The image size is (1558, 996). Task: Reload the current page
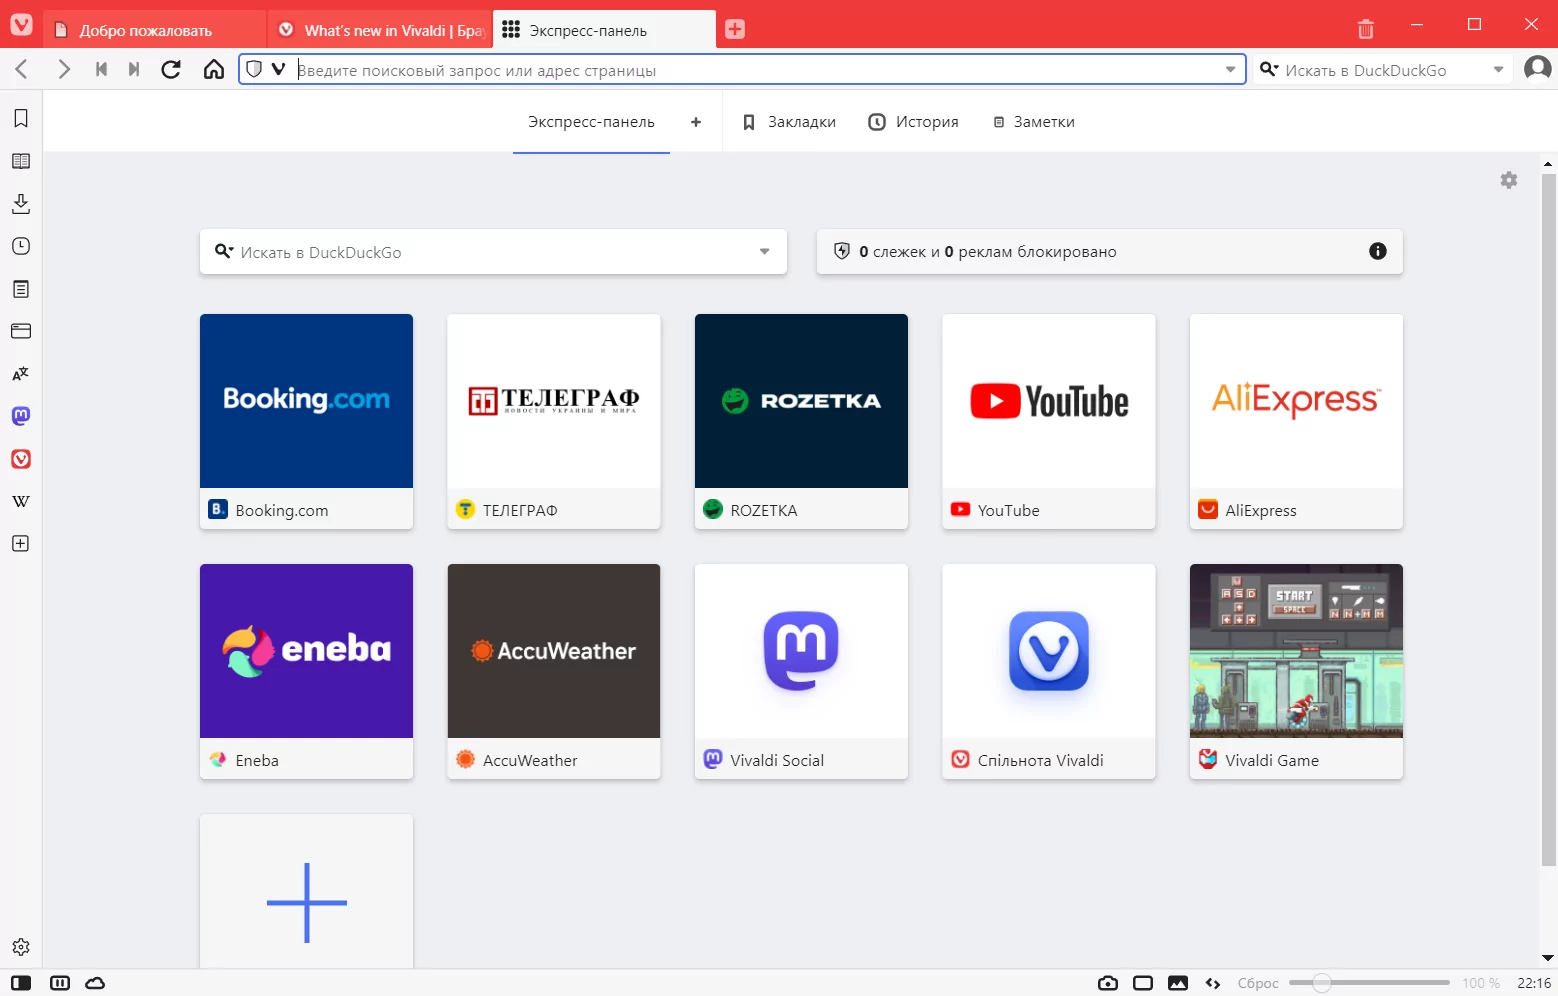pyautogui.click(x=171, y=69)
